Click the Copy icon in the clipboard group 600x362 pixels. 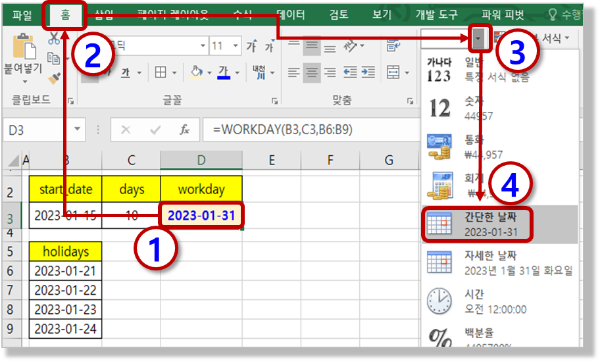click(53, 59)
